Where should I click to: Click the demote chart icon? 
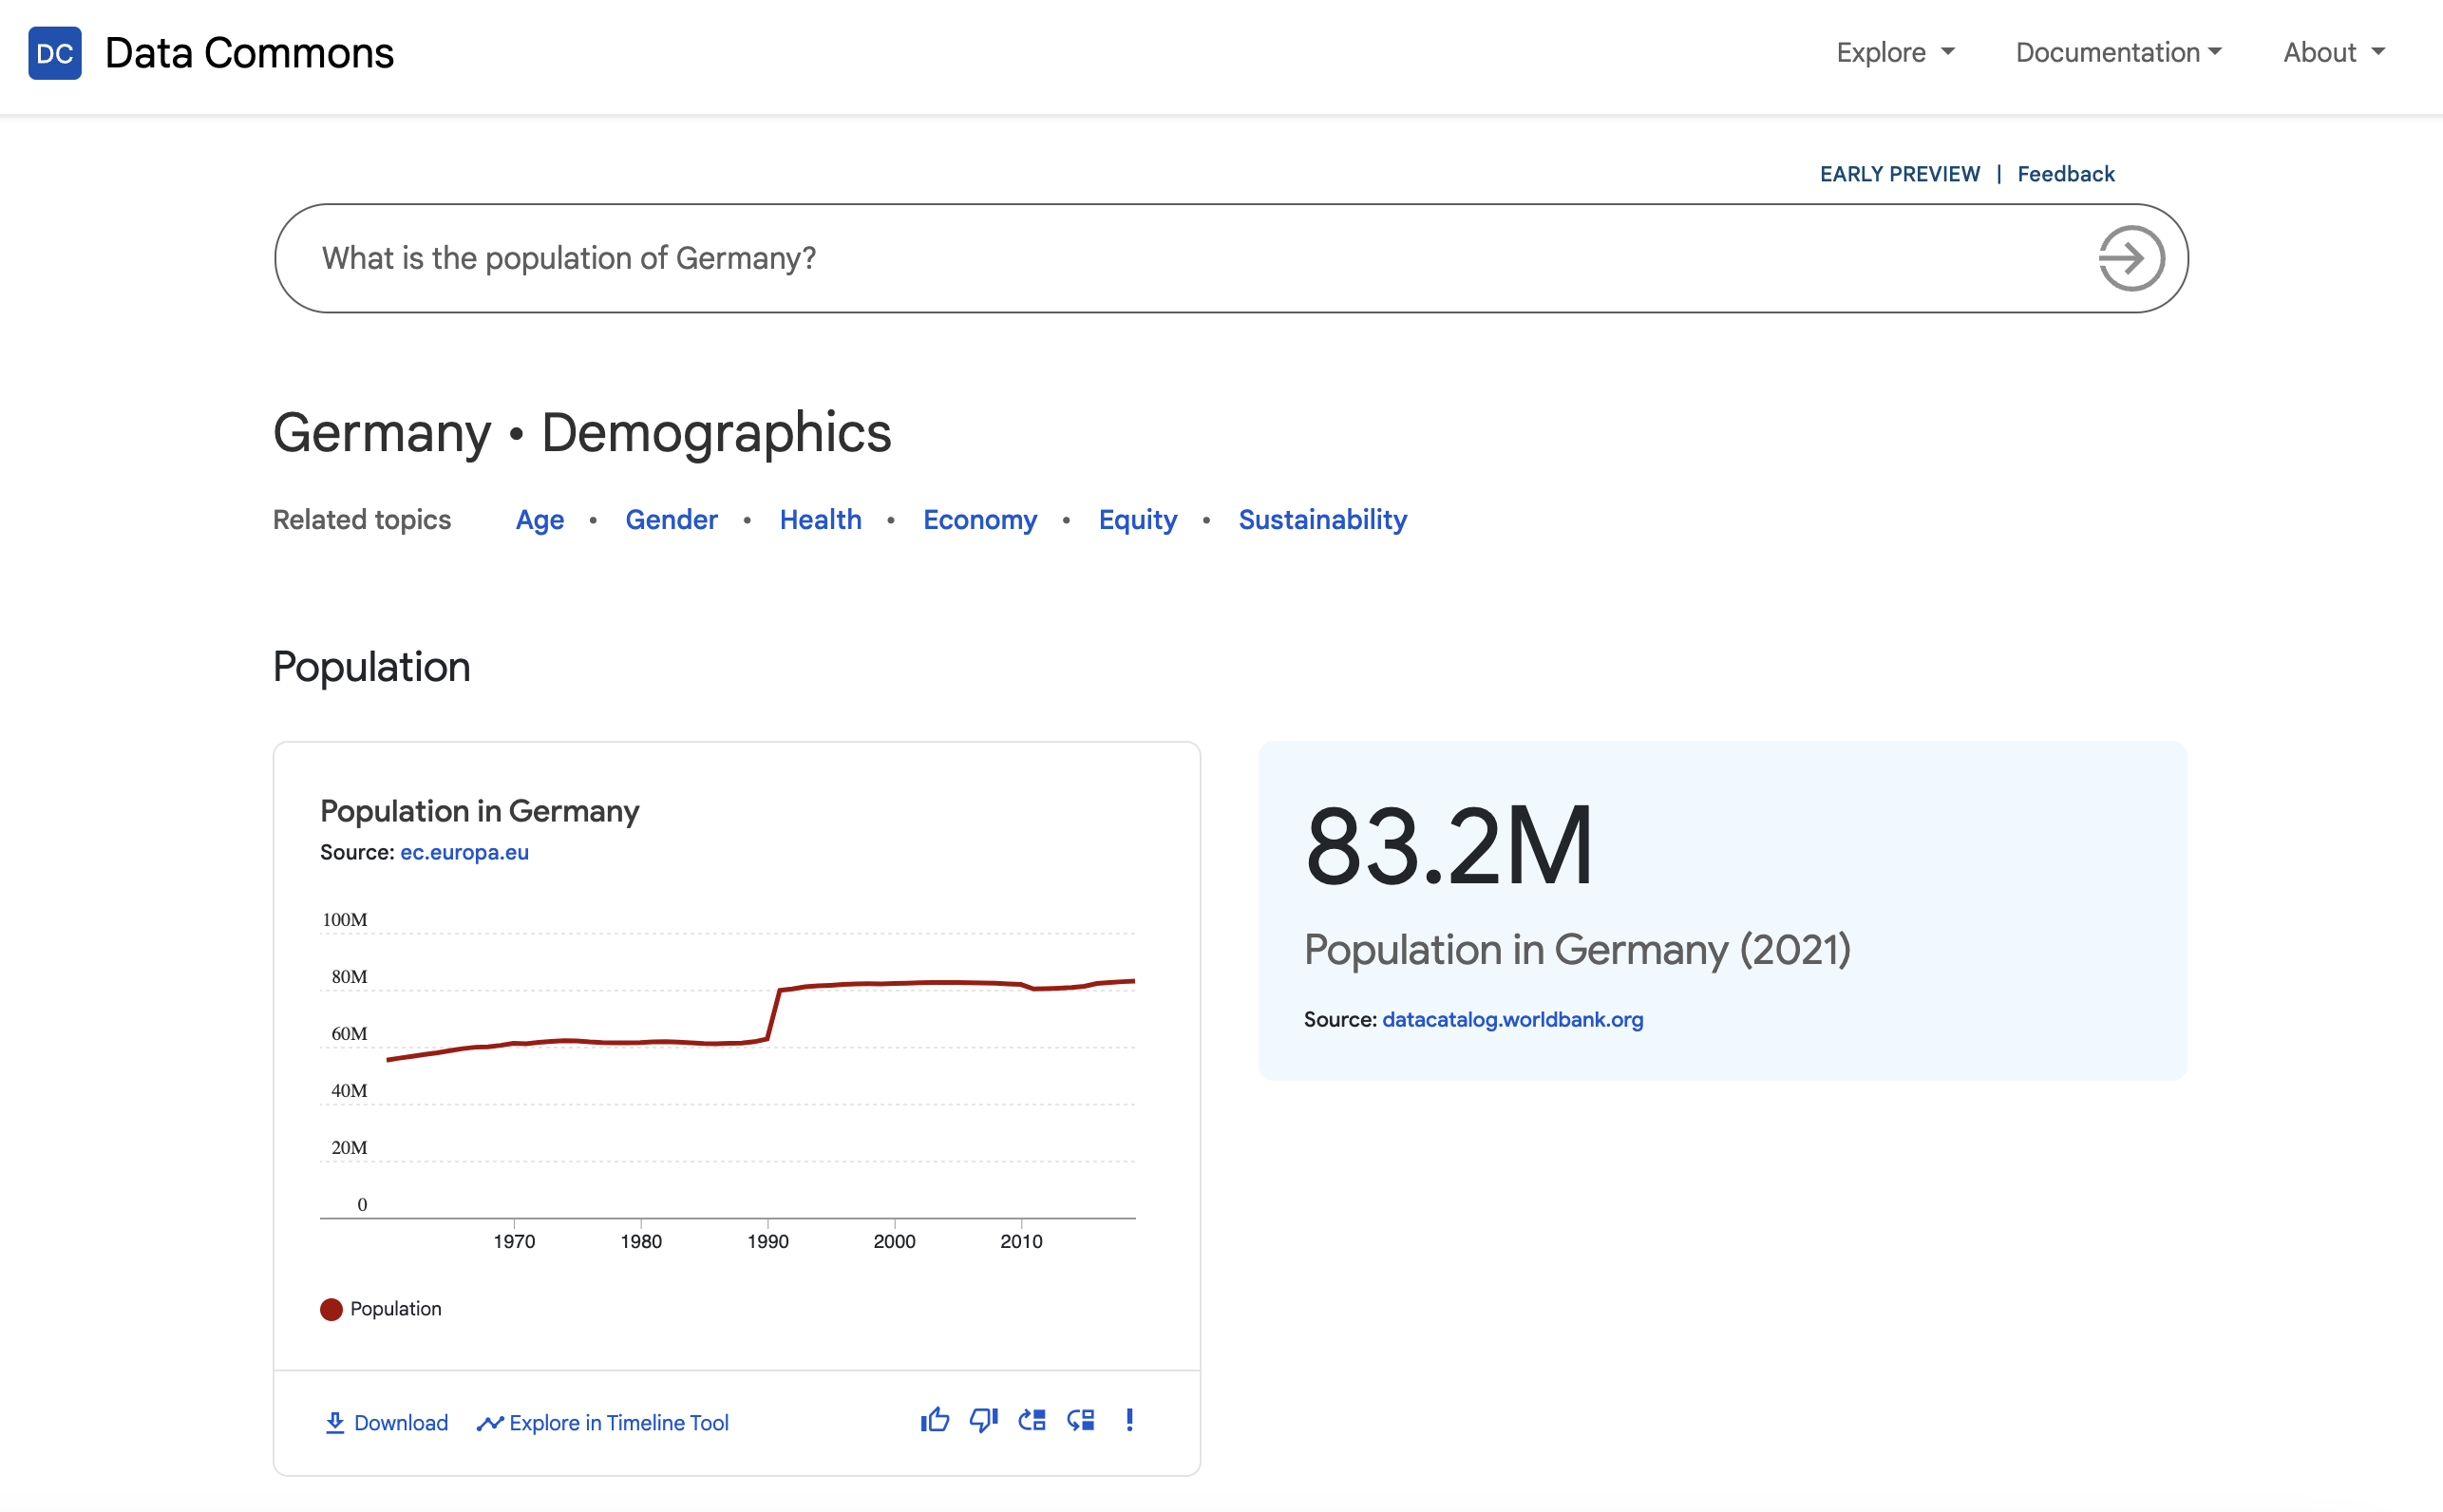tap(1081, 1420)
